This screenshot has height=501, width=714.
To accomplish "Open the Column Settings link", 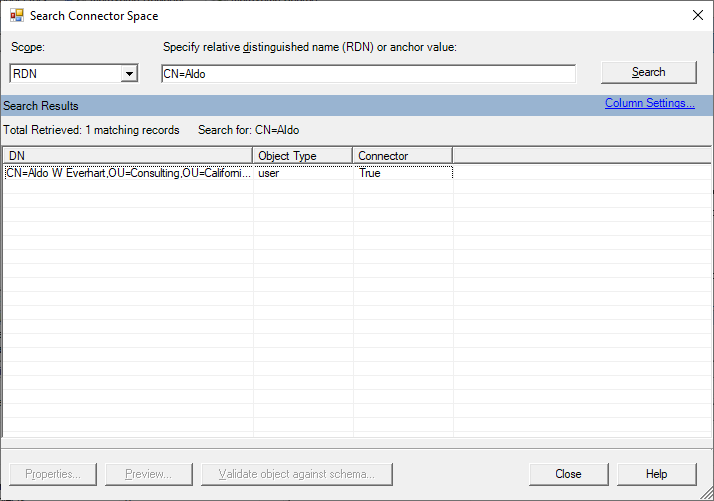I will tap(649, 103).
